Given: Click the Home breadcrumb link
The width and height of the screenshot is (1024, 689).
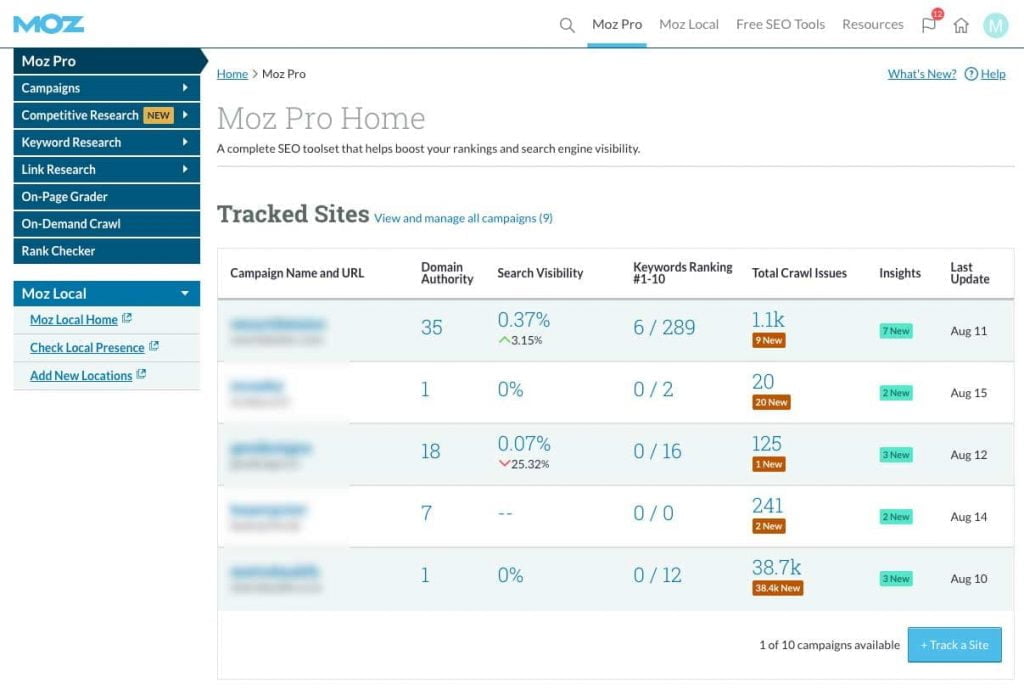Looking at the screenshot, I should 232,74.
